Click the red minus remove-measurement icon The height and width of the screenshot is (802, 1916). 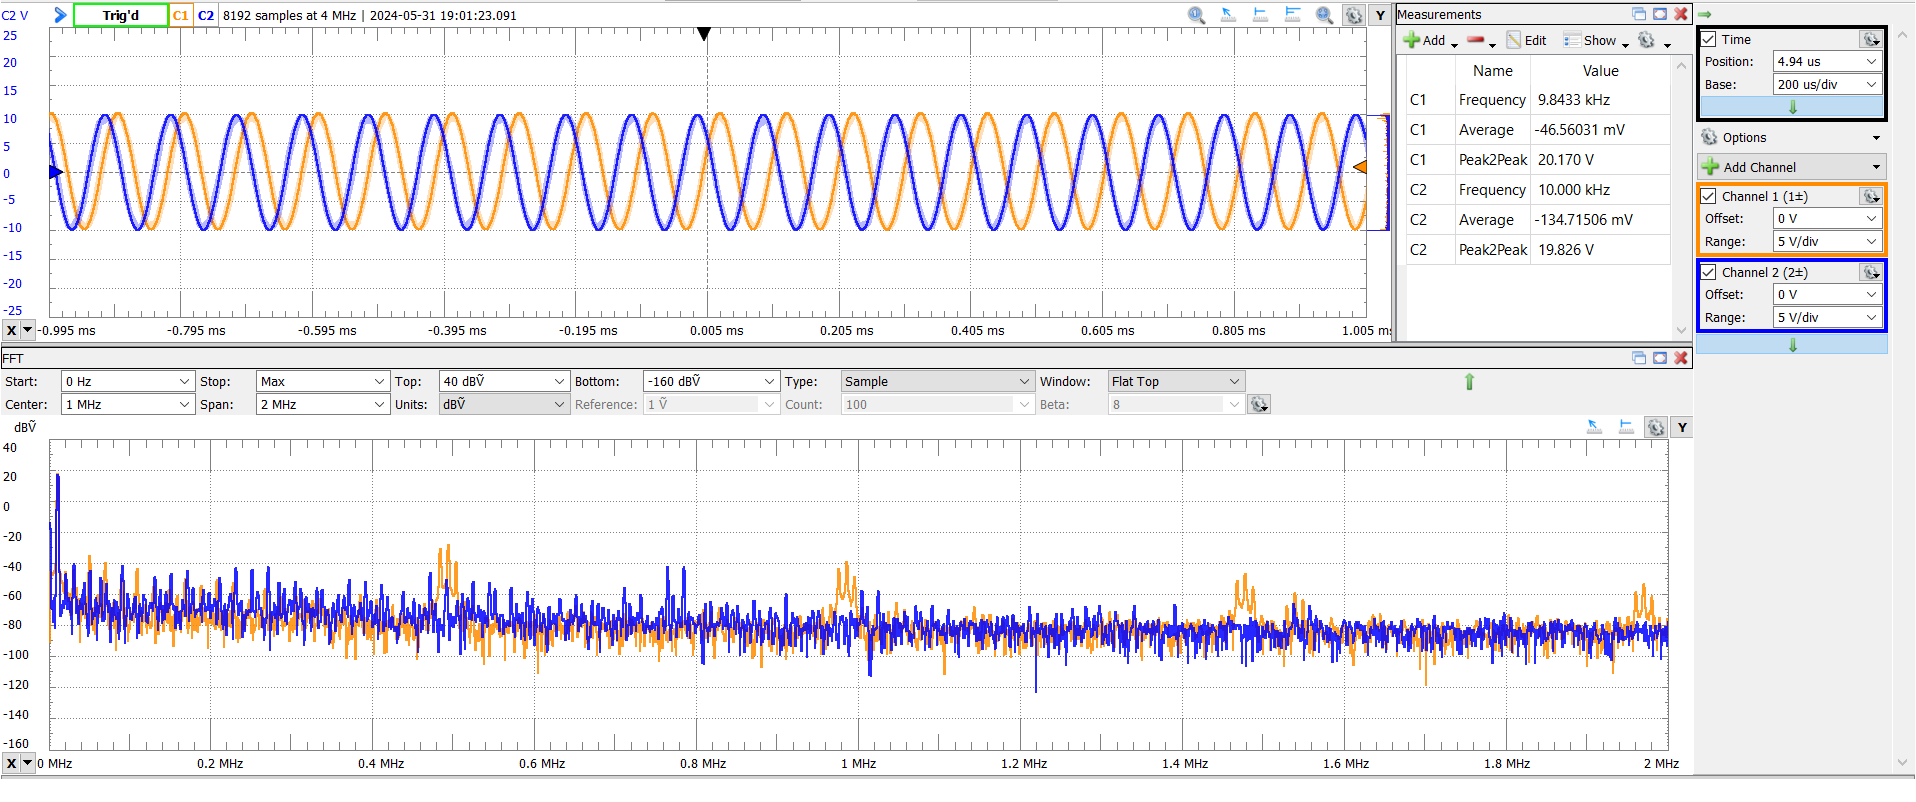pos(1475,40)
